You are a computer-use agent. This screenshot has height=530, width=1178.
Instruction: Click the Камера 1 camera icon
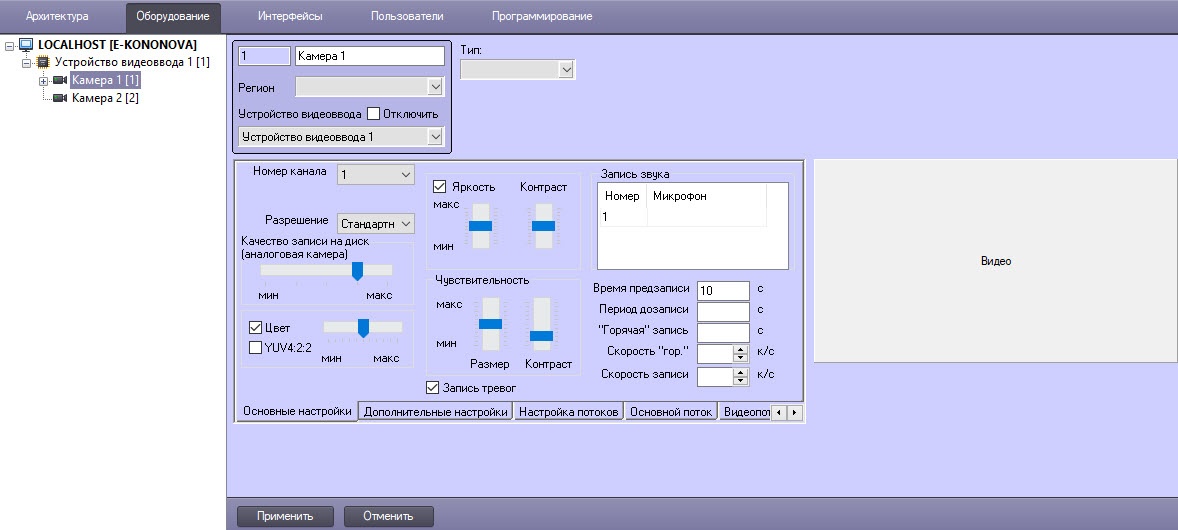click(60, 80)
